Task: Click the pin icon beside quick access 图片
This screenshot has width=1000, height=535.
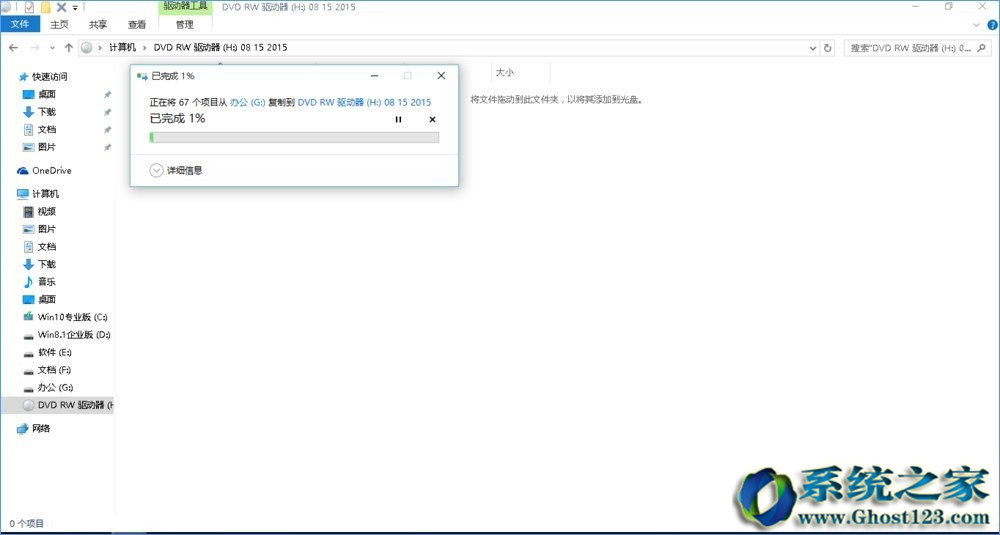Action: (x=107, y=147)
